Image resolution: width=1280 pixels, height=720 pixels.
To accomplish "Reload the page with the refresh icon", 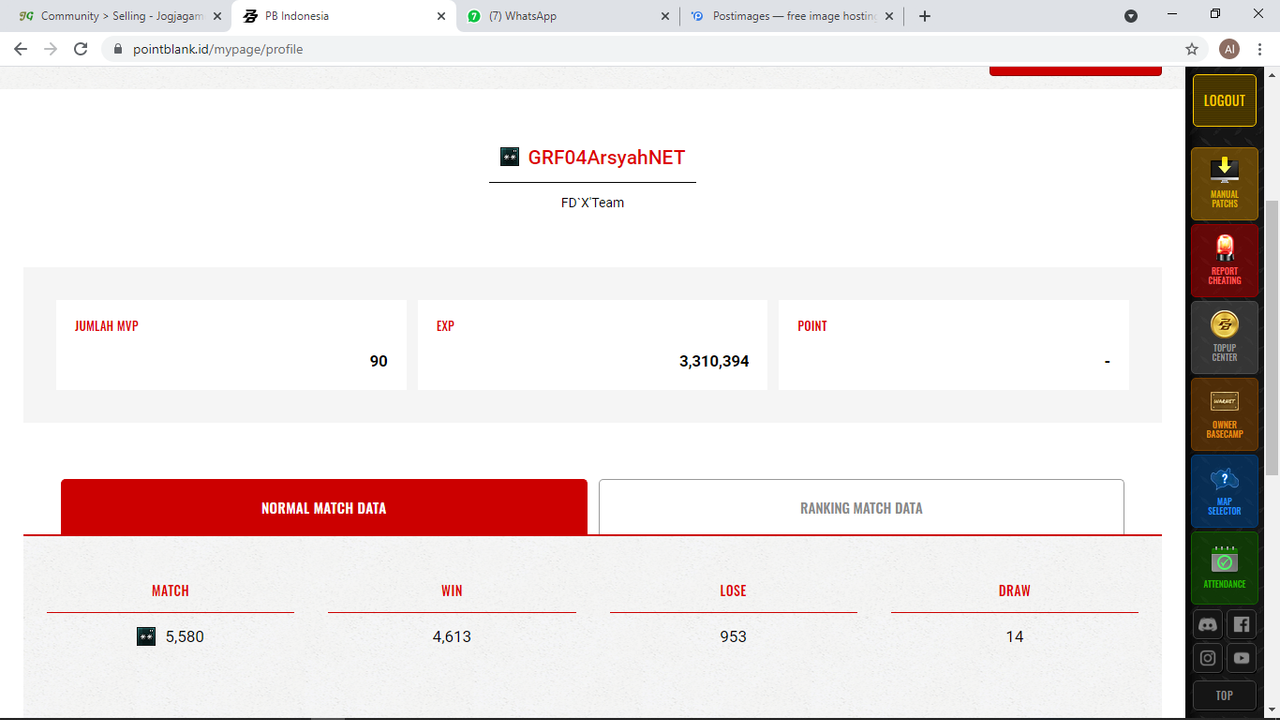I will coord(81,49).
